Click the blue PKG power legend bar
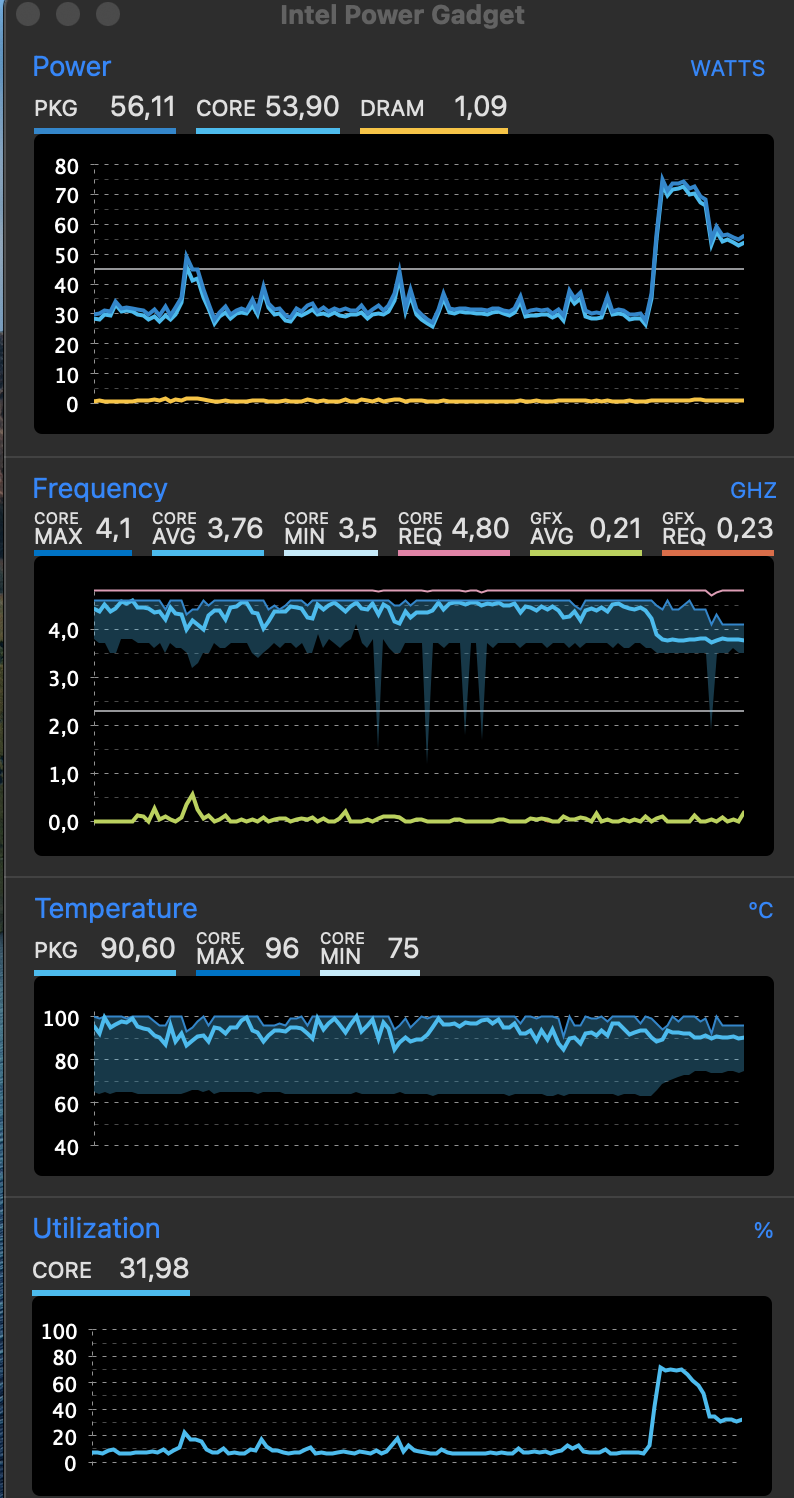 tap(105, 130)
